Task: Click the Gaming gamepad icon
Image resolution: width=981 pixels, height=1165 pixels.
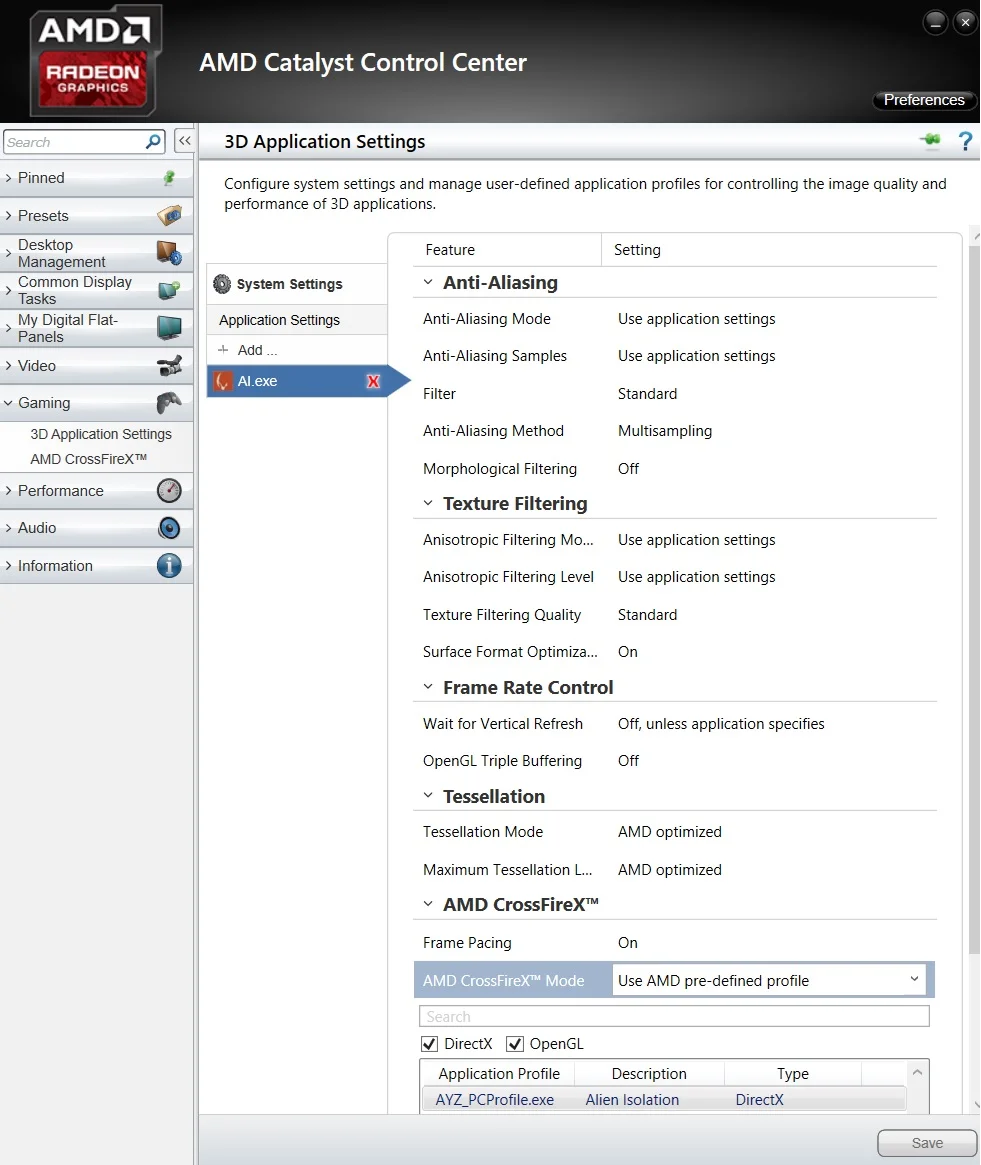Action: [x=169, y=403]
